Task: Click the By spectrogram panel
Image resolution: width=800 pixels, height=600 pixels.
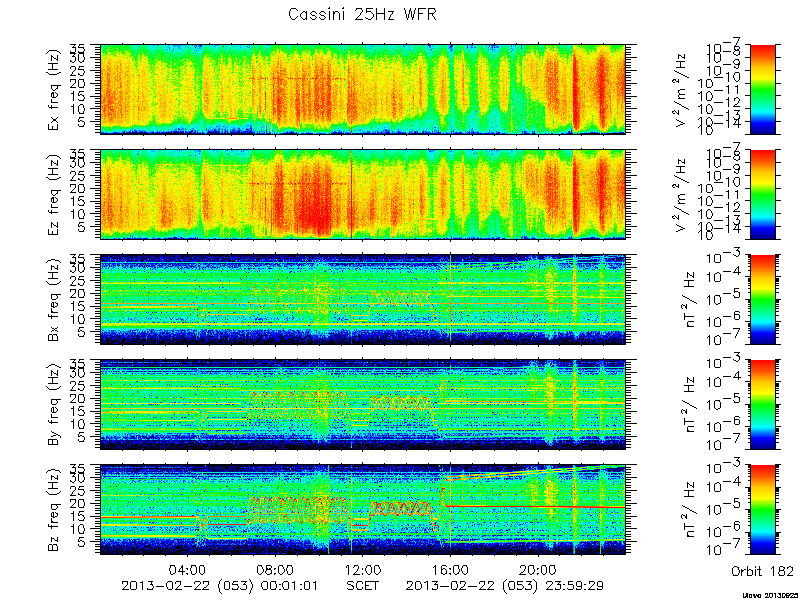Action: tap(363, 405)
